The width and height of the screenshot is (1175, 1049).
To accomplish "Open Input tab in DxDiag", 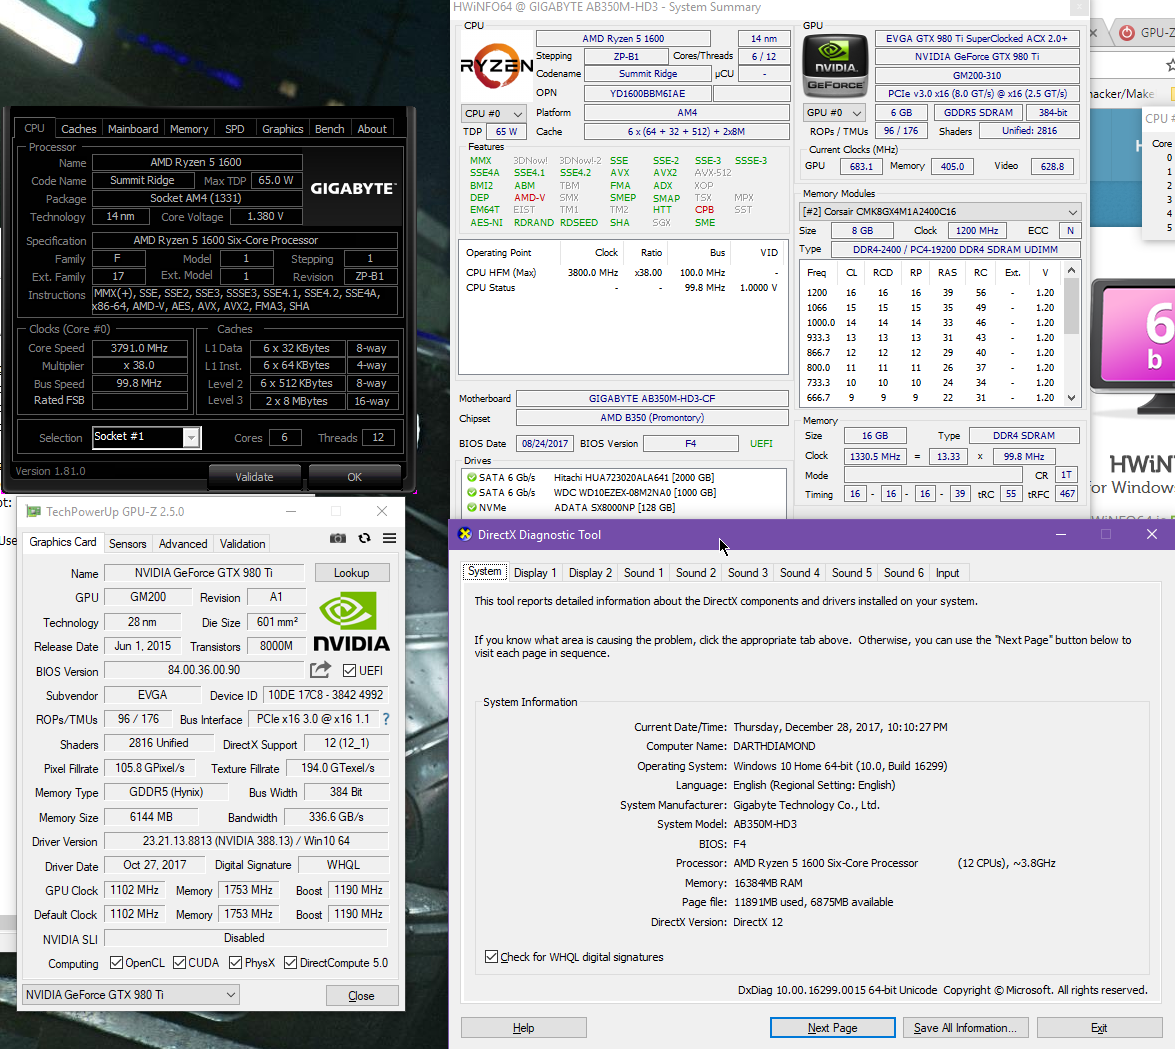I will click(947, 572).
